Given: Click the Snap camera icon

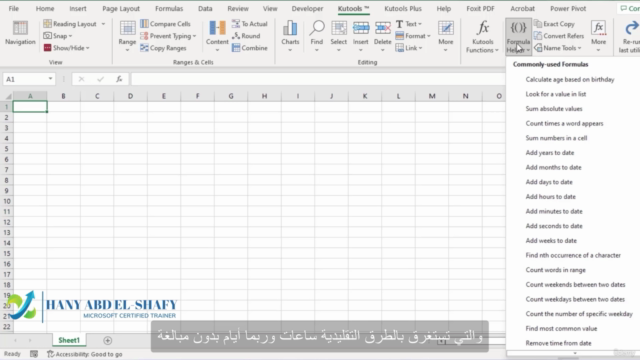Looking at the screenshot, I should pos(47,36).
